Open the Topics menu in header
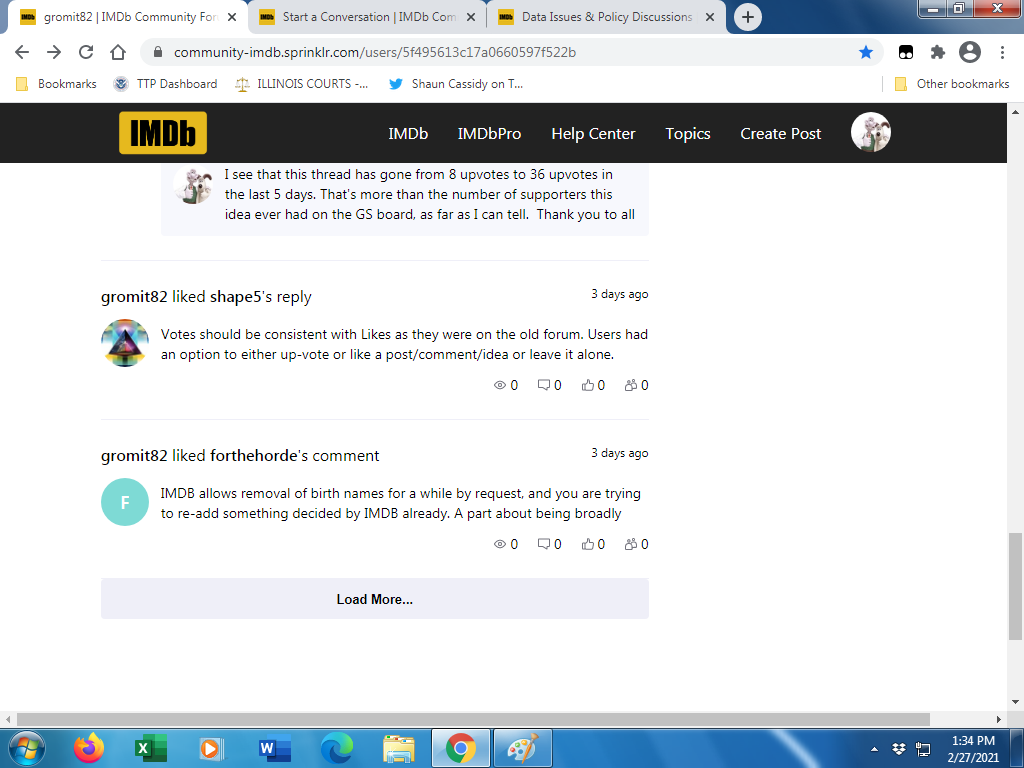The height and width of the screenshot is (768, 1024). pyautogui.click(x=688, y=134)
